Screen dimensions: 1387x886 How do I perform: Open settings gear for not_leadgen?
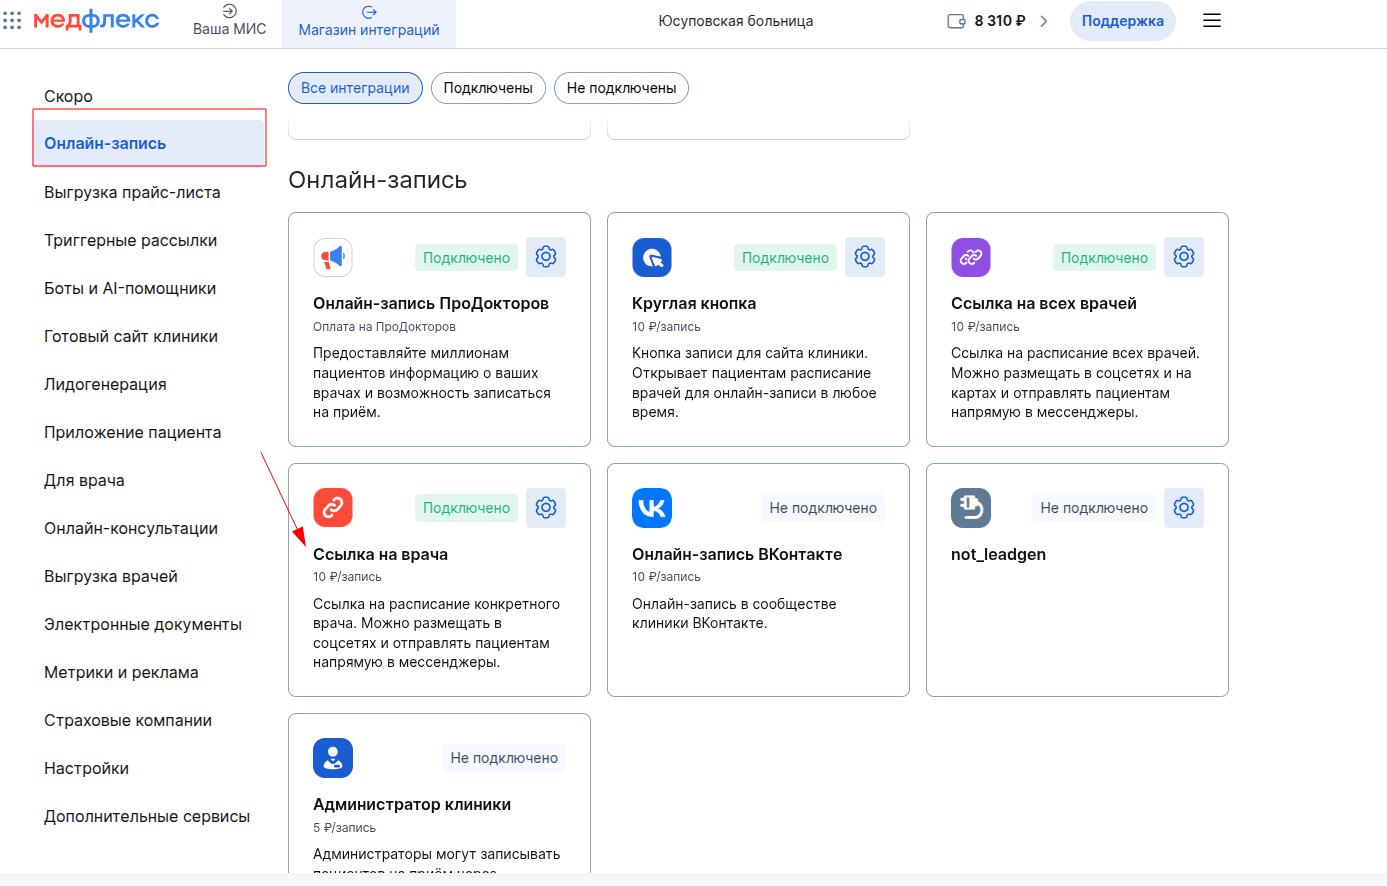click(1184, 508)
